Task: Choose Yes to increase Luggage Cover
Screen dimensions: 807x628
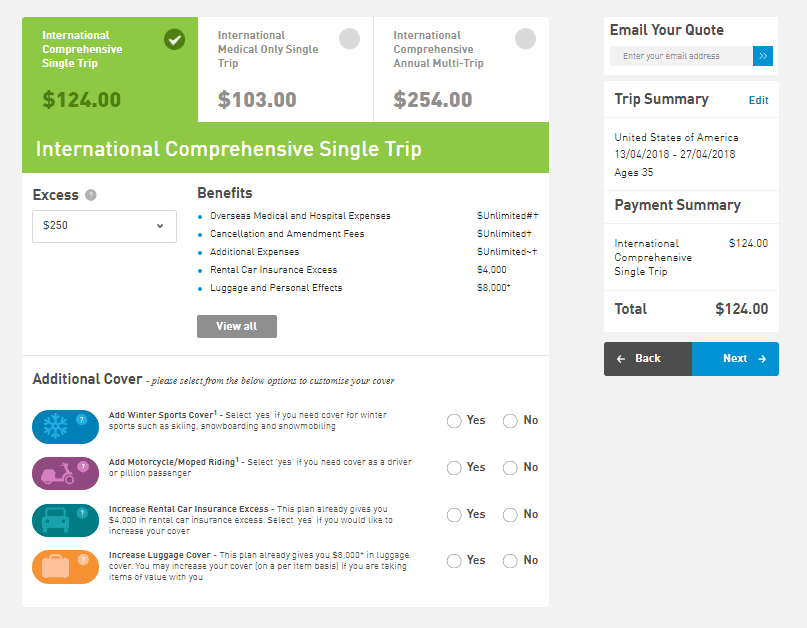Action: (x=455, y=561)
